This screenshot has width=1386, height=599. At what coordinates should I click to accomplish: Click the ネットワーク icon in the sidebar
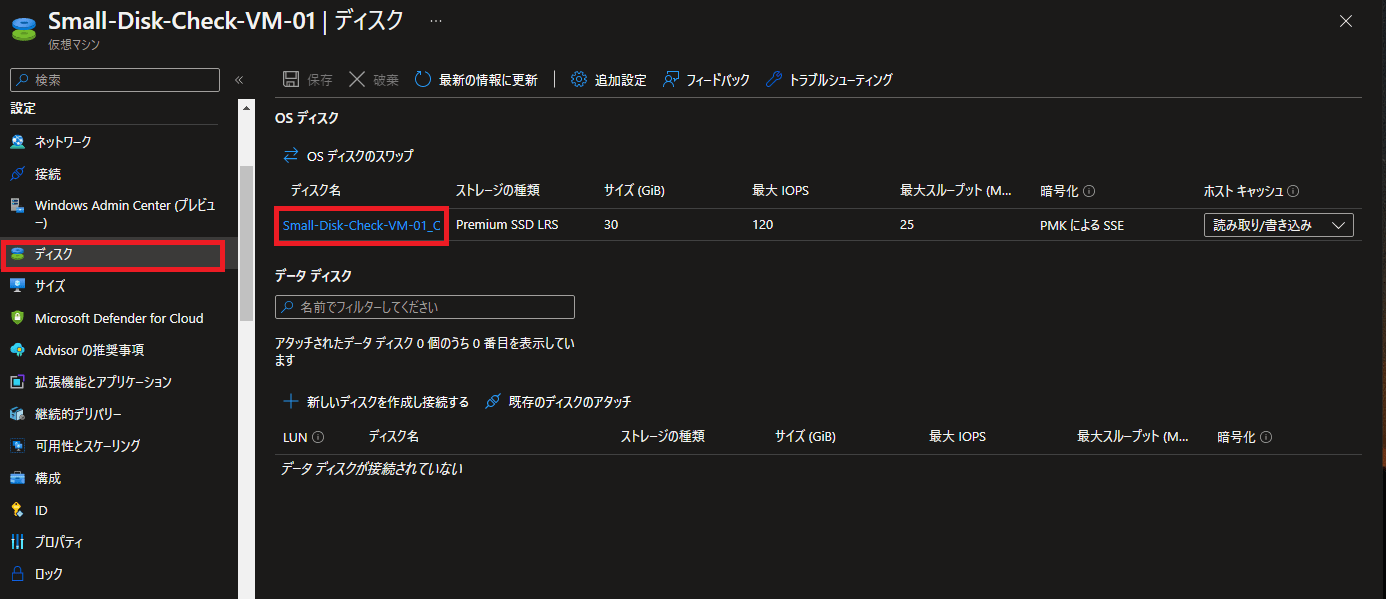(17, 142)
